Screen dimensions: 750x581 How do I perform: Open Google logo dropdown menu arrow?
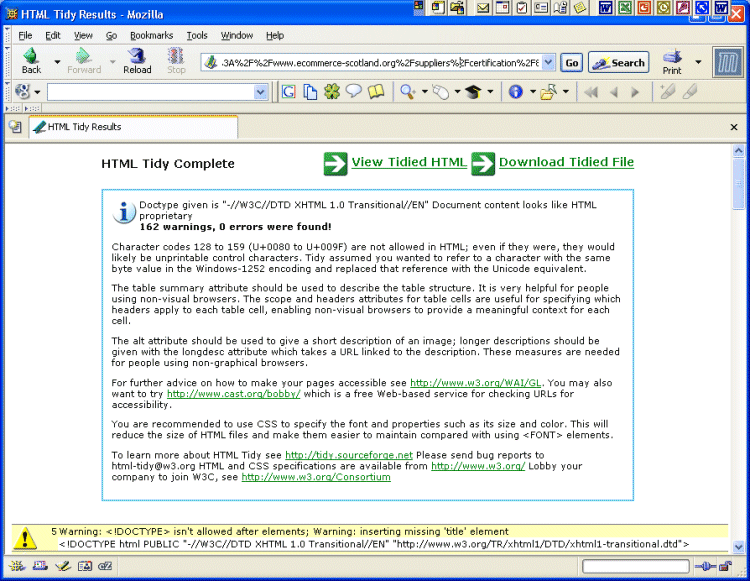pos(37,92)
